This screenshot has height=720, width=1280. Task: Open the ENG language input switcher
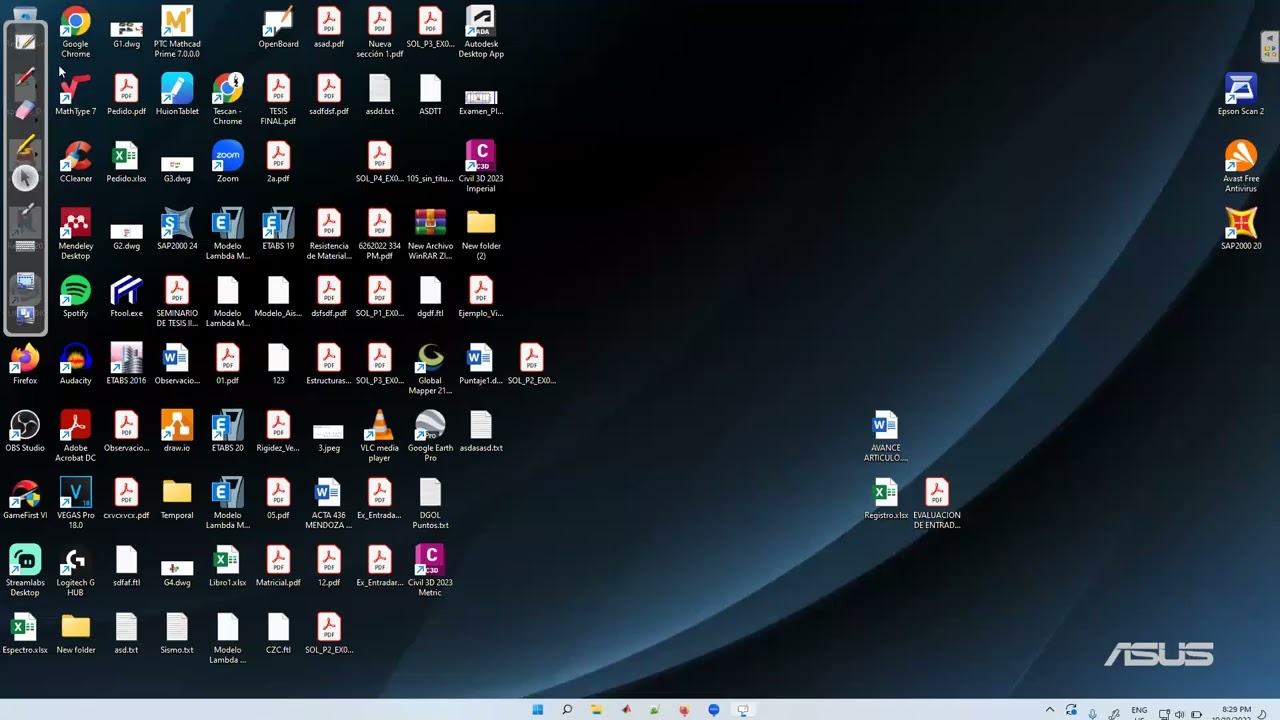[1139, 712]
